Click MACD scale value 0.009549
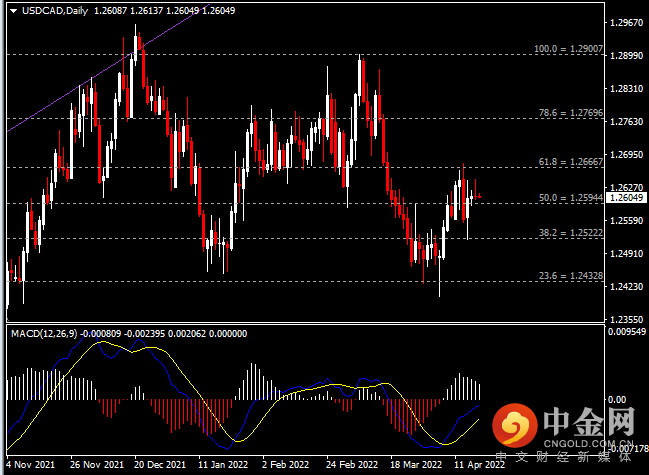Screen dimensions: 649x475 tap(627, 332)
